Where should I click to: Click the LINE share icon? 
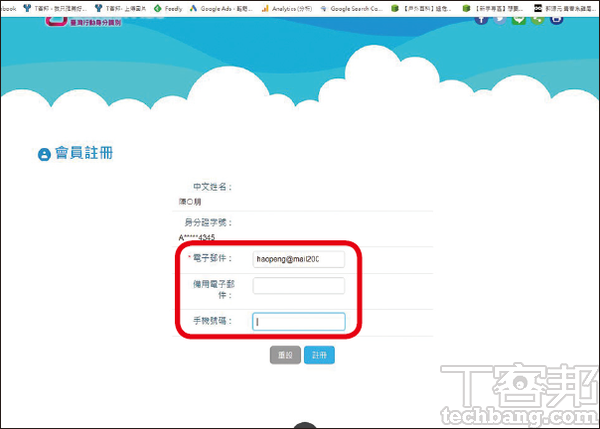pyautogui.click(x=518, y=20)
